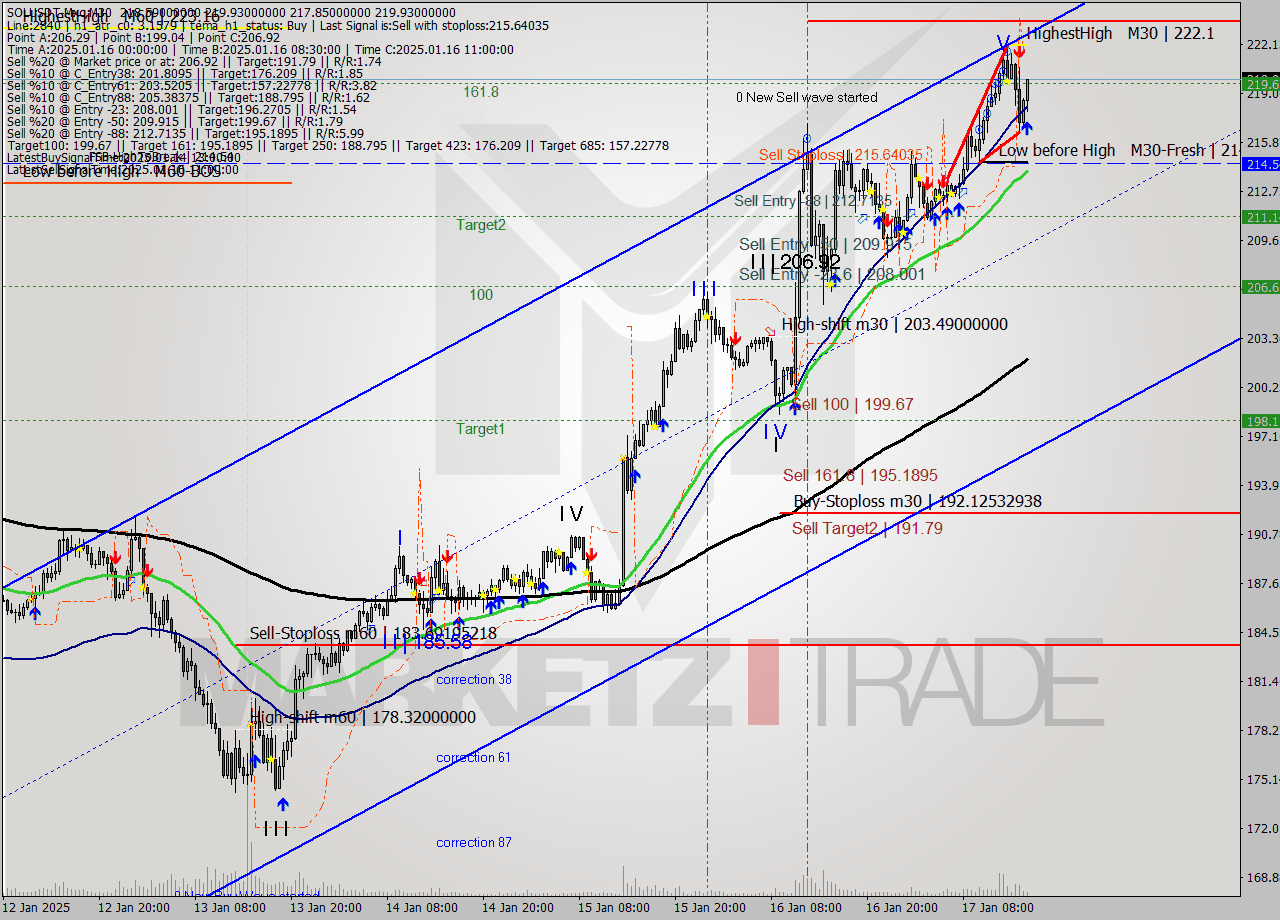The image size is (1280, 920).
Task: Click the green current price tag 219.6
Action: (1260, 85)
